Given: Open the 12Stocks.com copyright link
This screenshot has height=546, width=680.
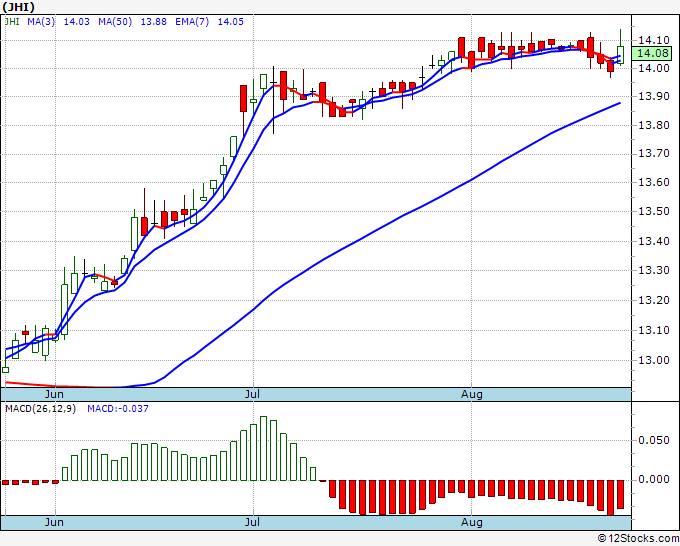Looking at the screenshot, I should click(x=638, y=538).
